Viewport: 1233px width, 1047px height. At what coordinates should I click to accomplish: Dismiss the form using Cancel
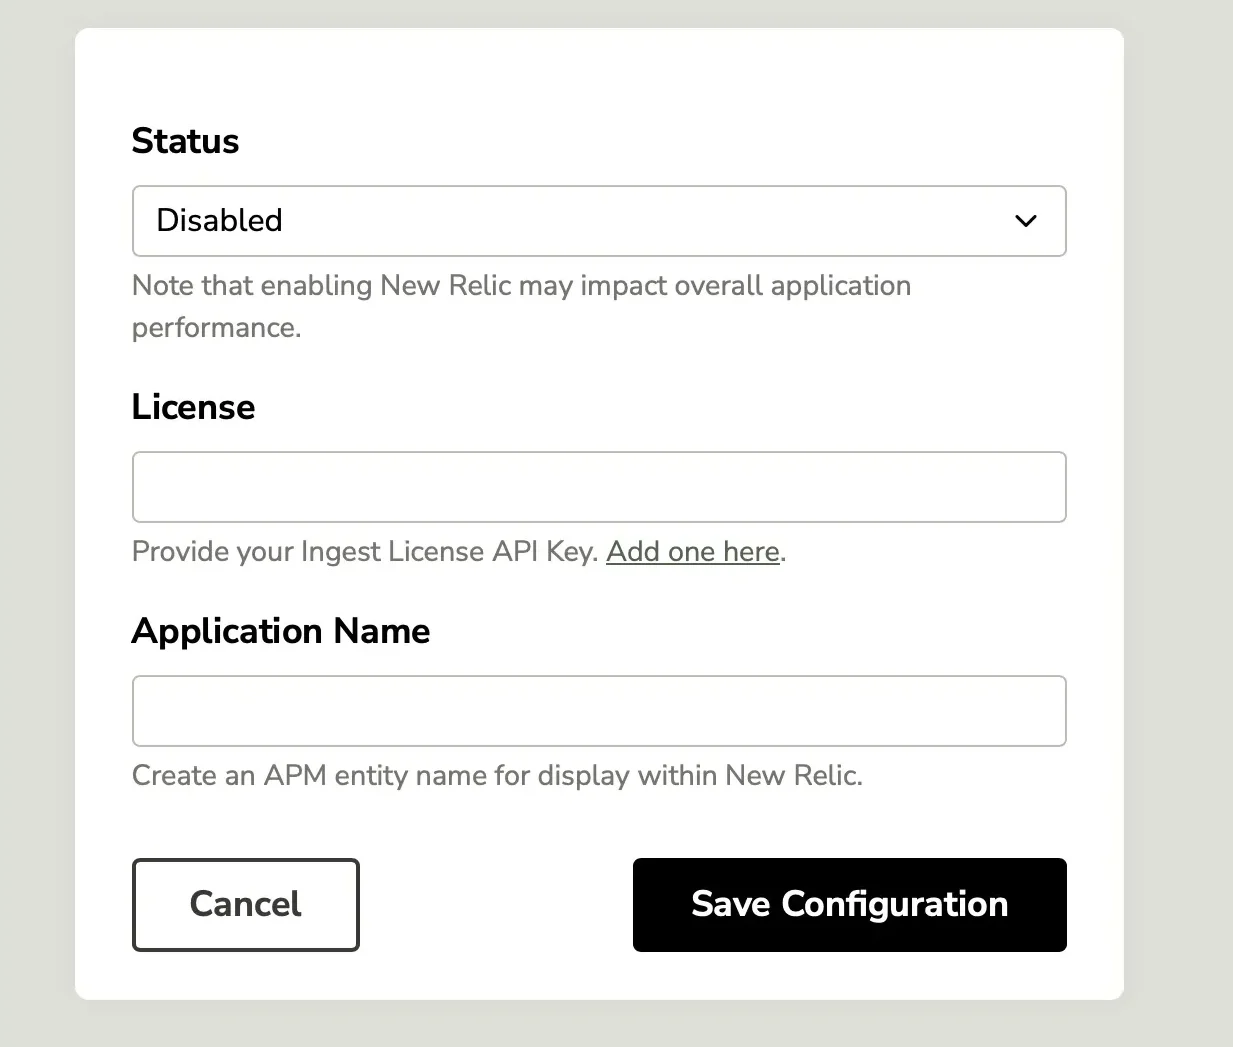pyautogui.click(x=245, y=904)
